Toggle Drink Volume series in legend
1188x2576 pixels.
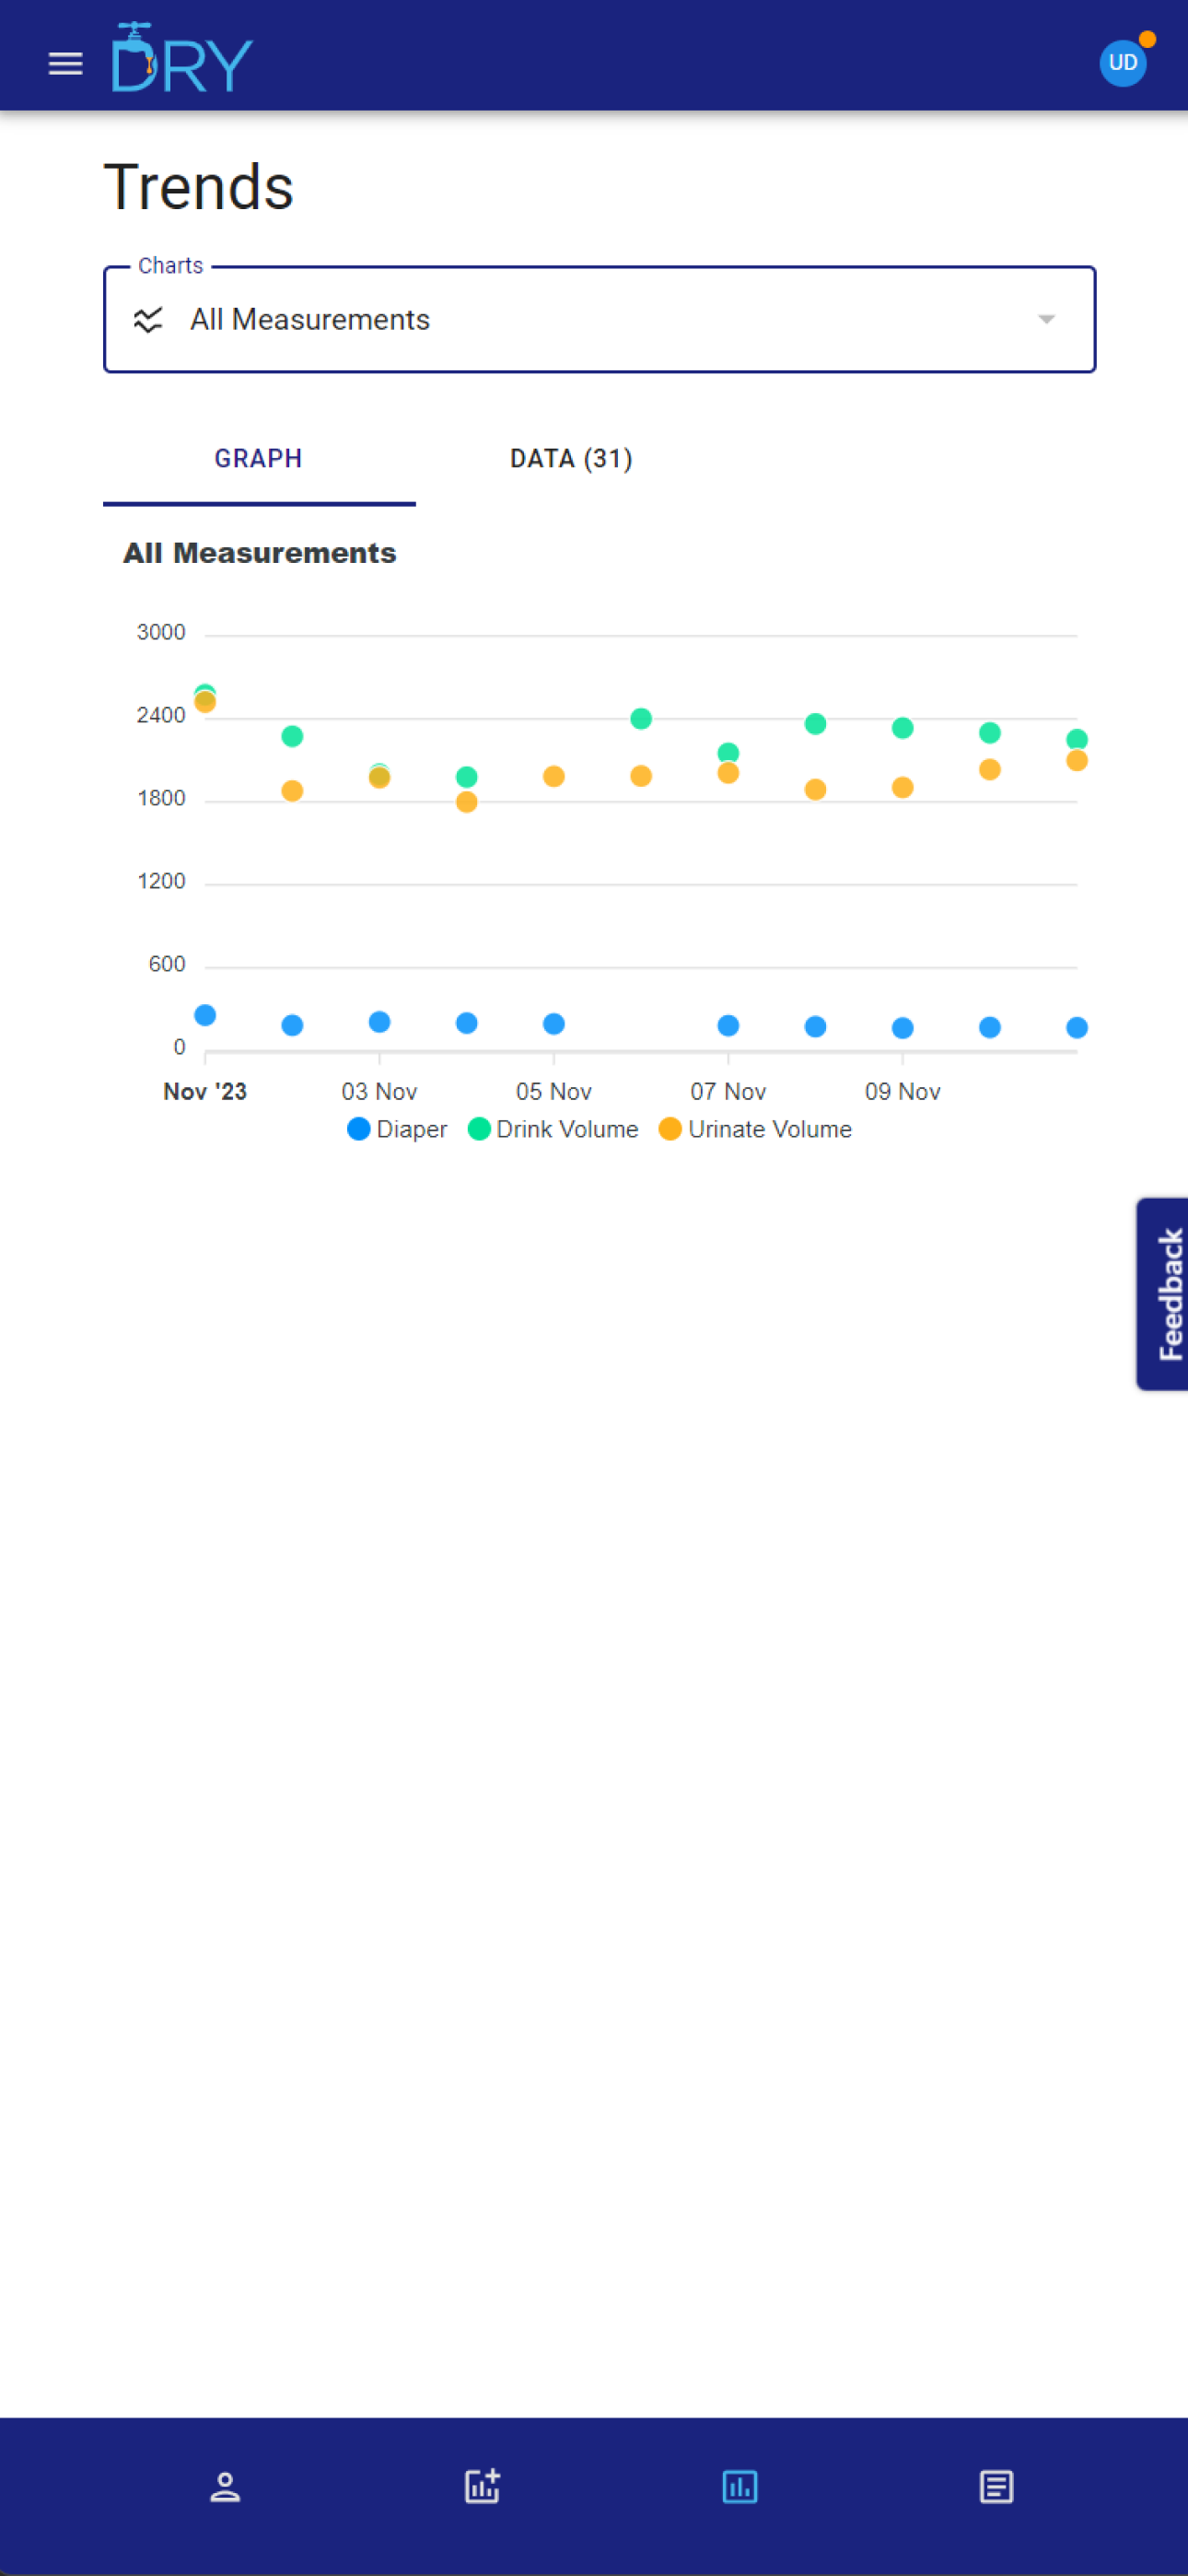point(553,1129)
